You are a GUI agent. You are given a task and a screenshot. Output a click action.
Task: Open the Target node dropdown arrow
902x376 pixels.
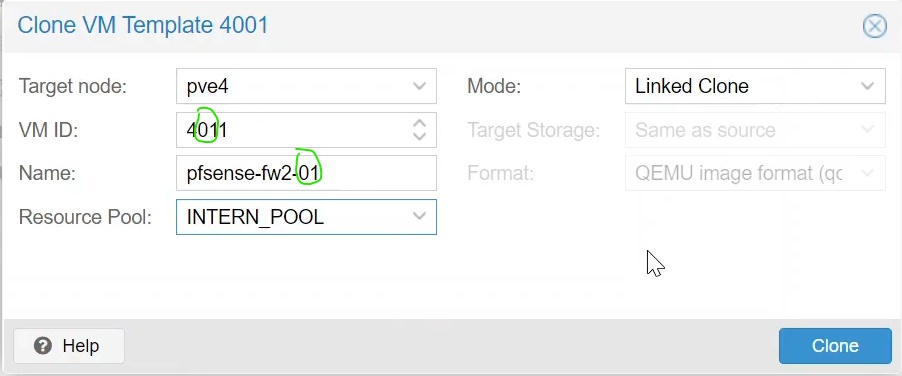point(419,86)
